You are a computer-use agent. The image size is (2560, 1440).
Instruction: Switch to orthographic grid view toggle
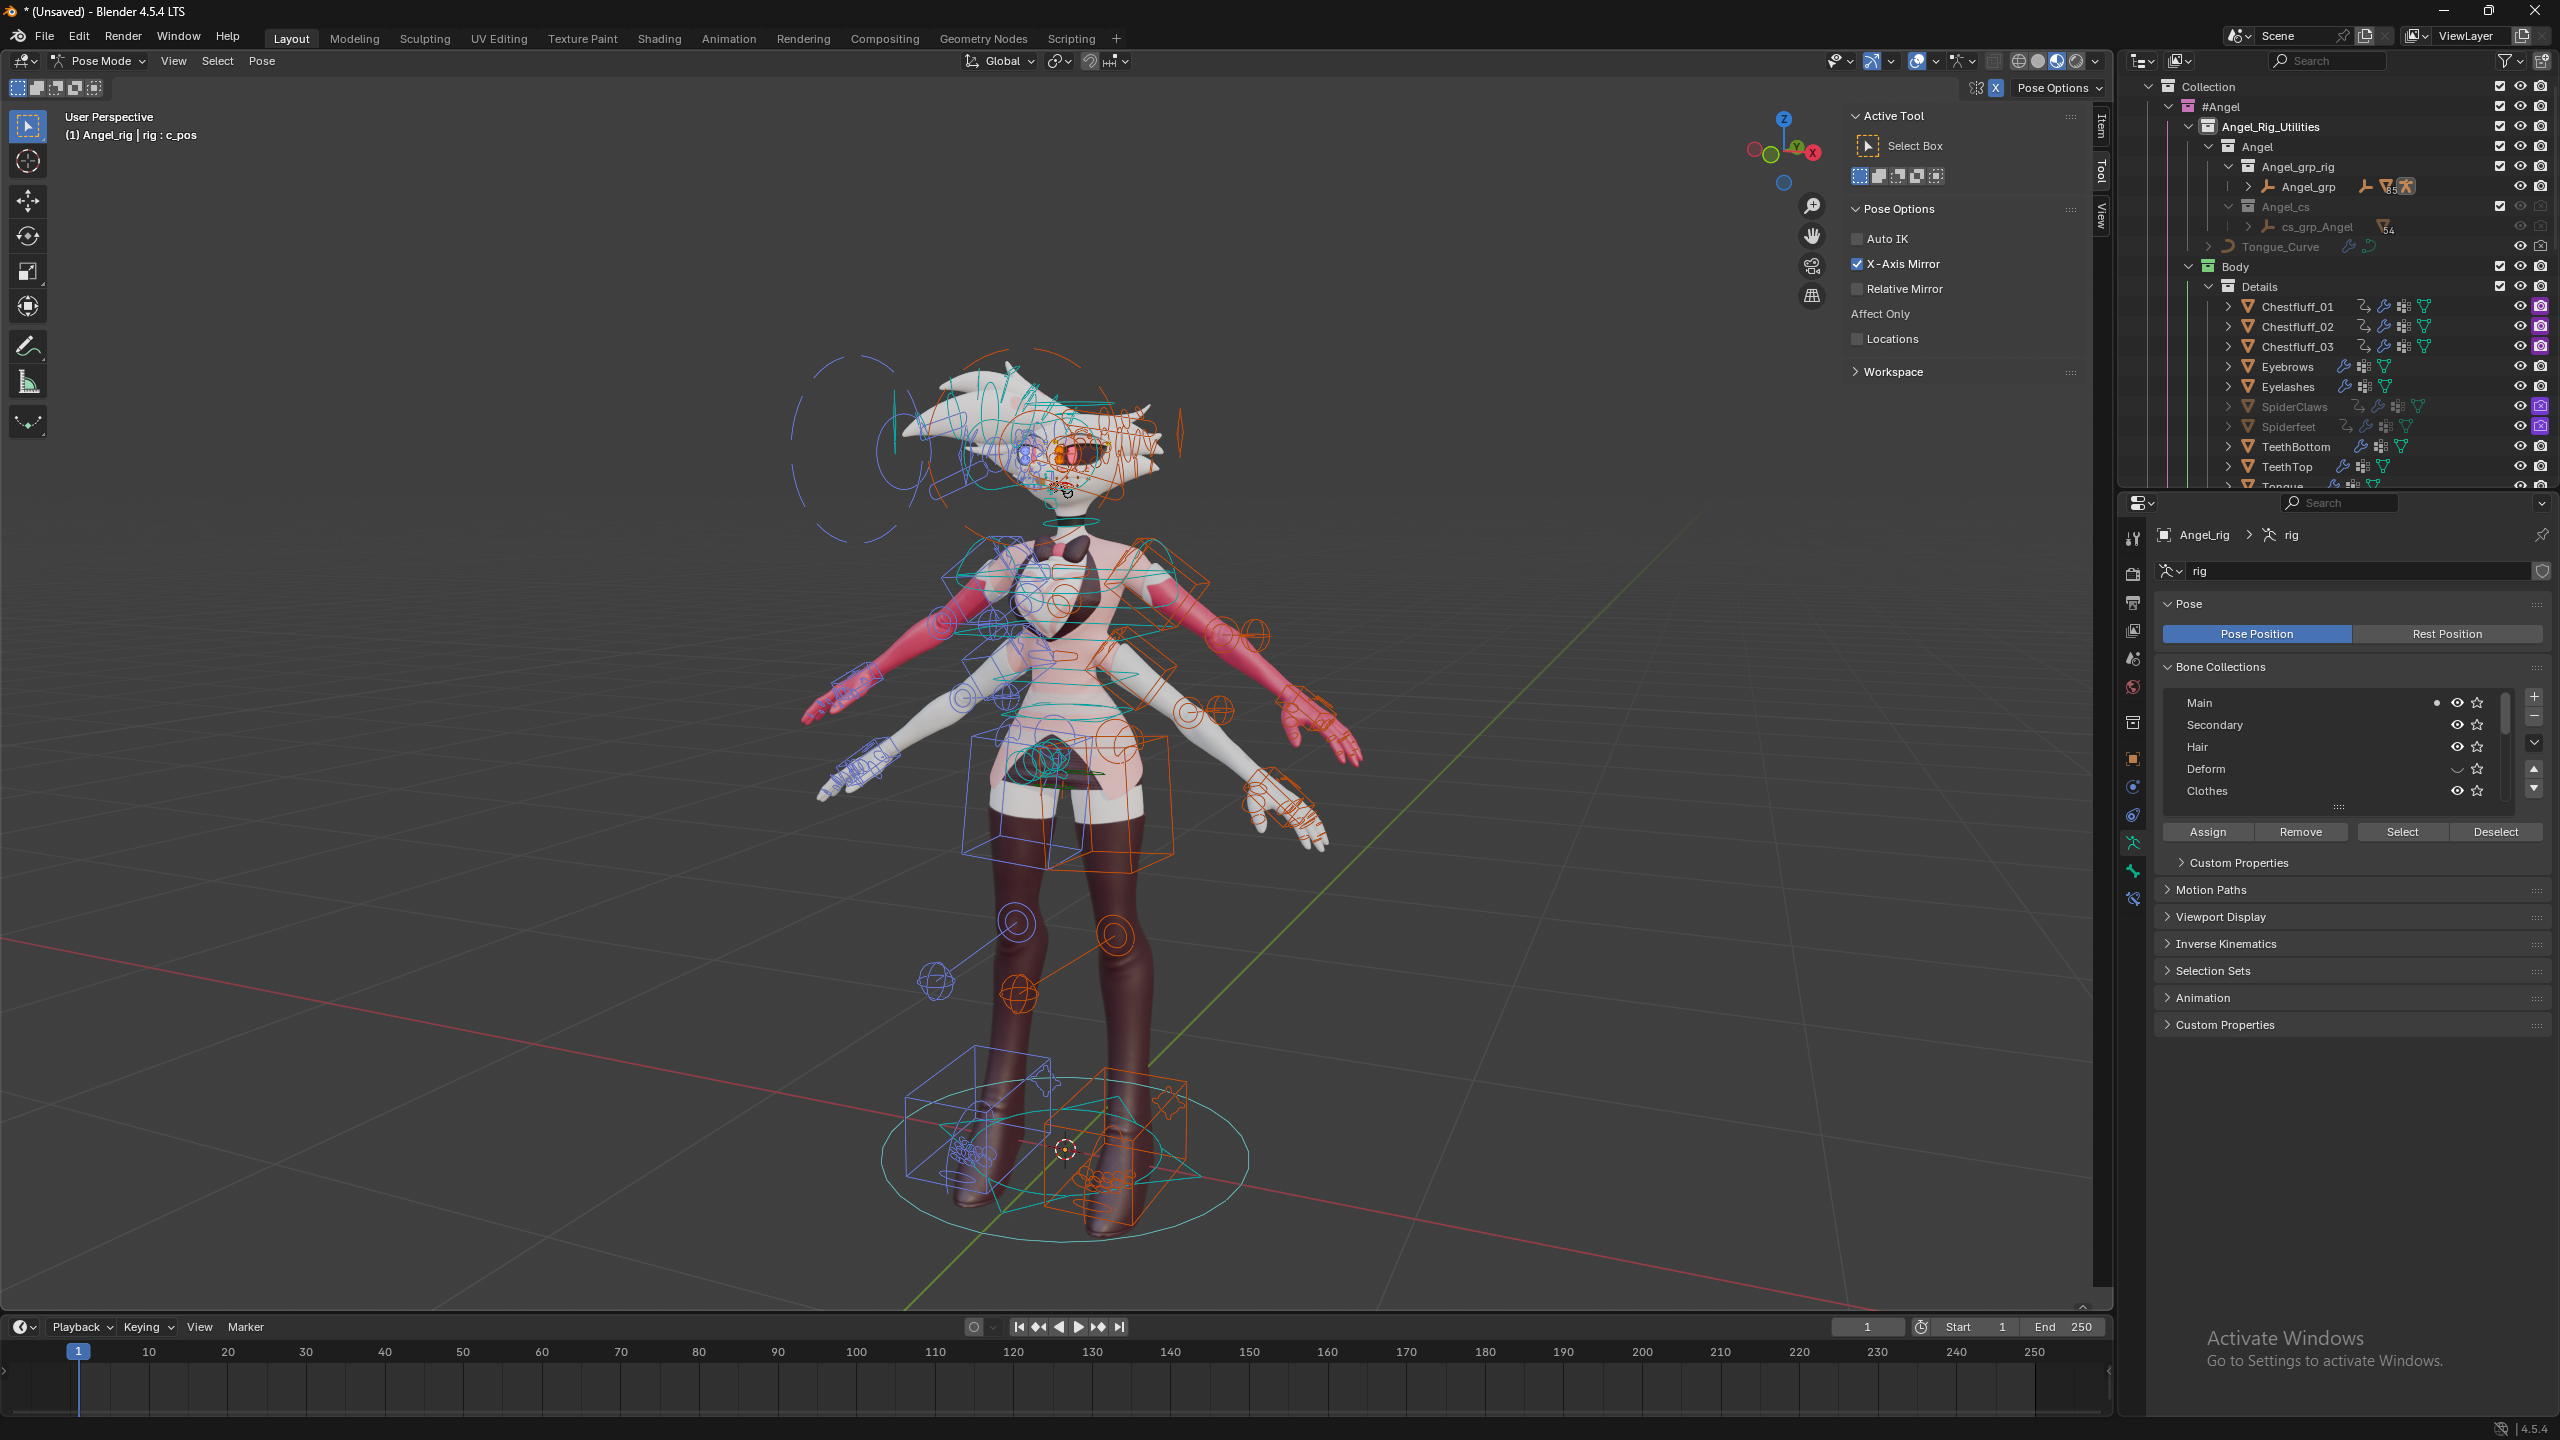[1812, 296]
